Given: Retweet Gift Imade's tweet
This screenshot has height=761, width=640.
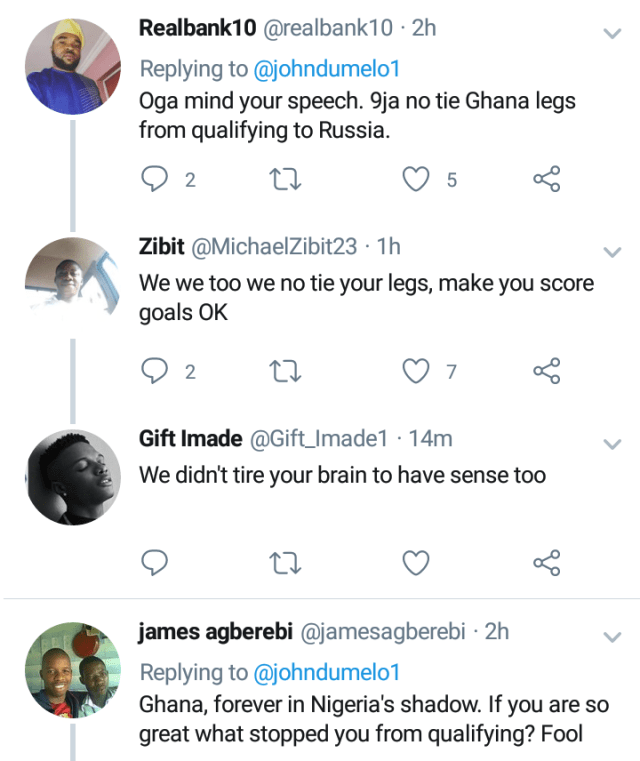Looking at the screenshot, I should pyautogui.click(x=285, y=563).
